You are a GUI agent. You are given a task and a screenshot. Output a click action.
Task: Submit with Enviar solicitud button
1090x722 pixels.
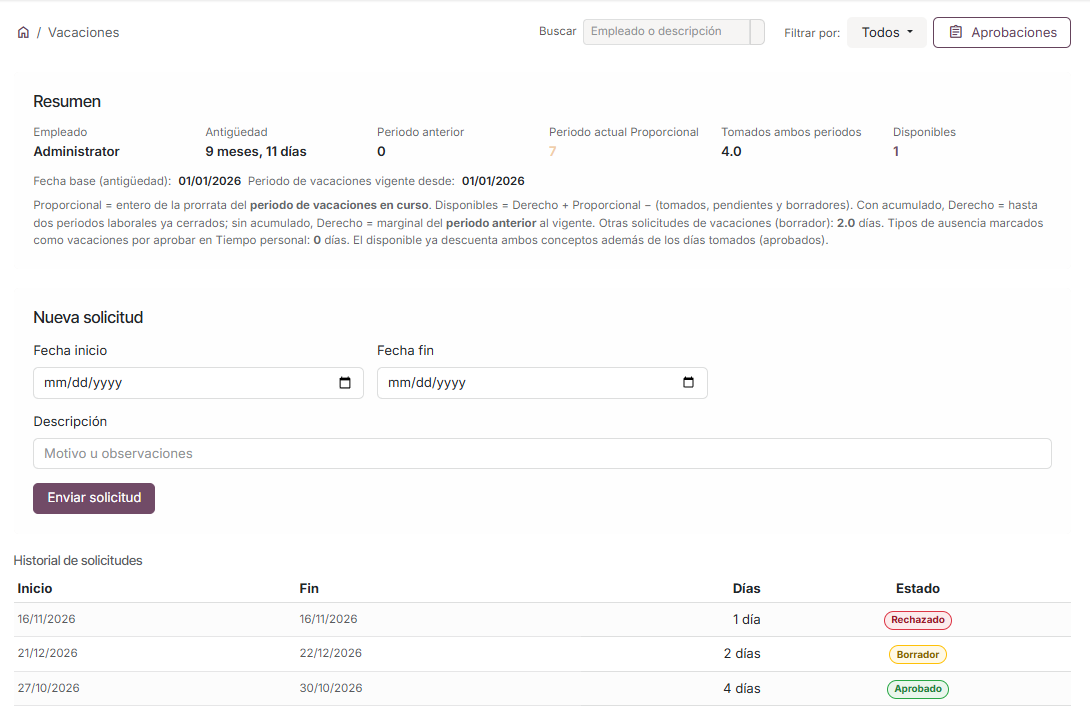pyautogui.click(x=94, y=498)
